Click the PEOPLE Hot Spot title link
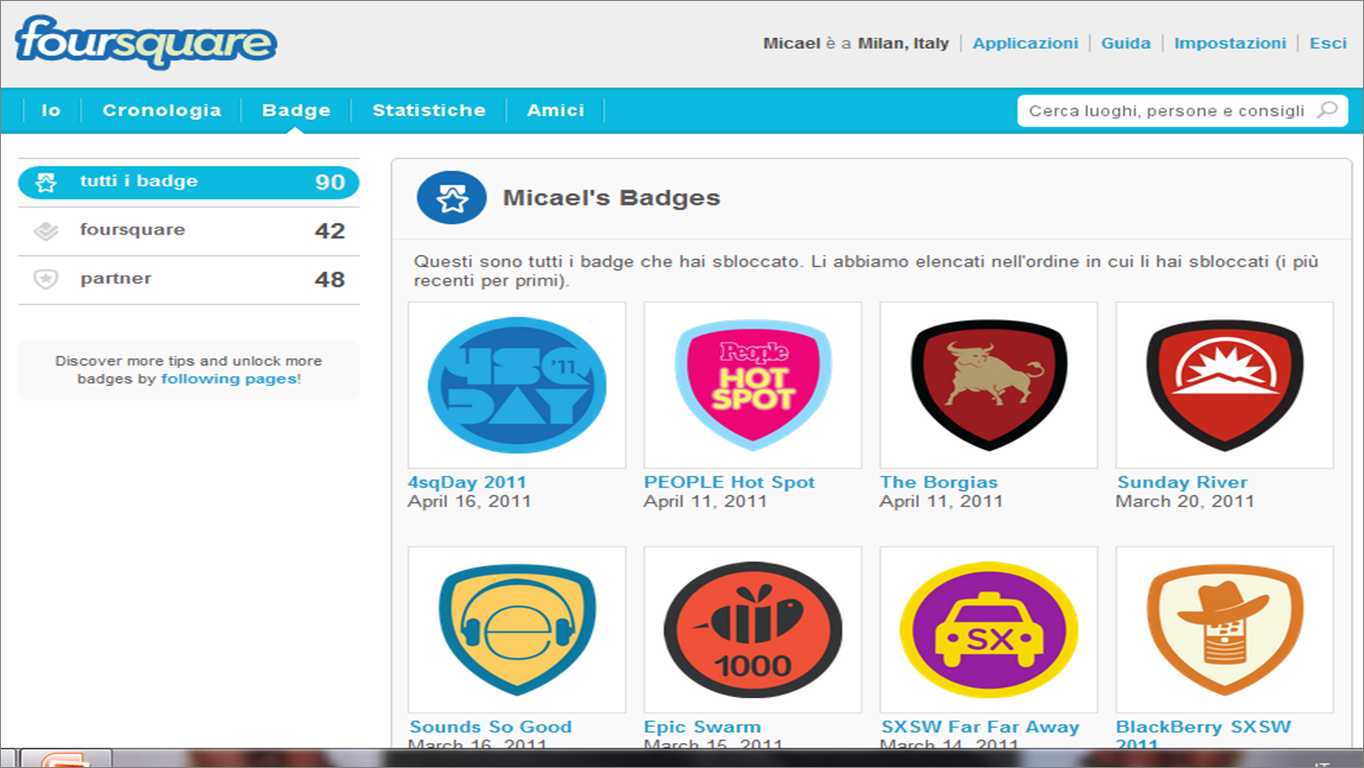The height and width of the screenshot is (768, 1364). point(730,482)
